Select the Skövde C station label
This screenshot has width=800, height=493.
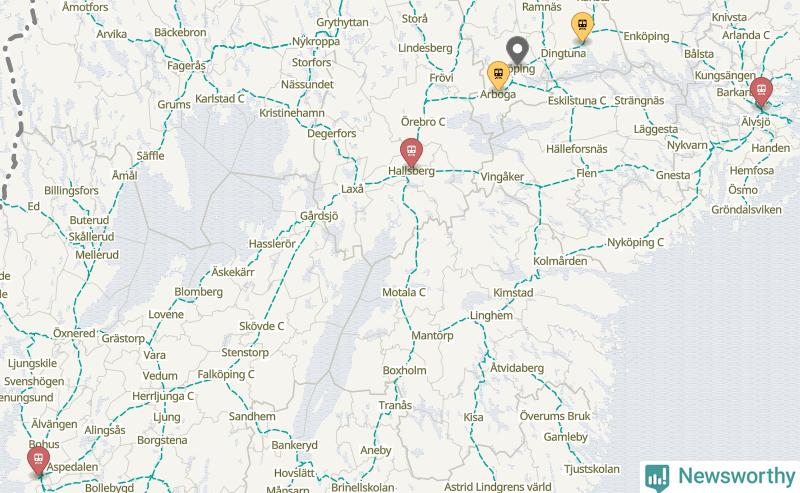coord(262,326)
